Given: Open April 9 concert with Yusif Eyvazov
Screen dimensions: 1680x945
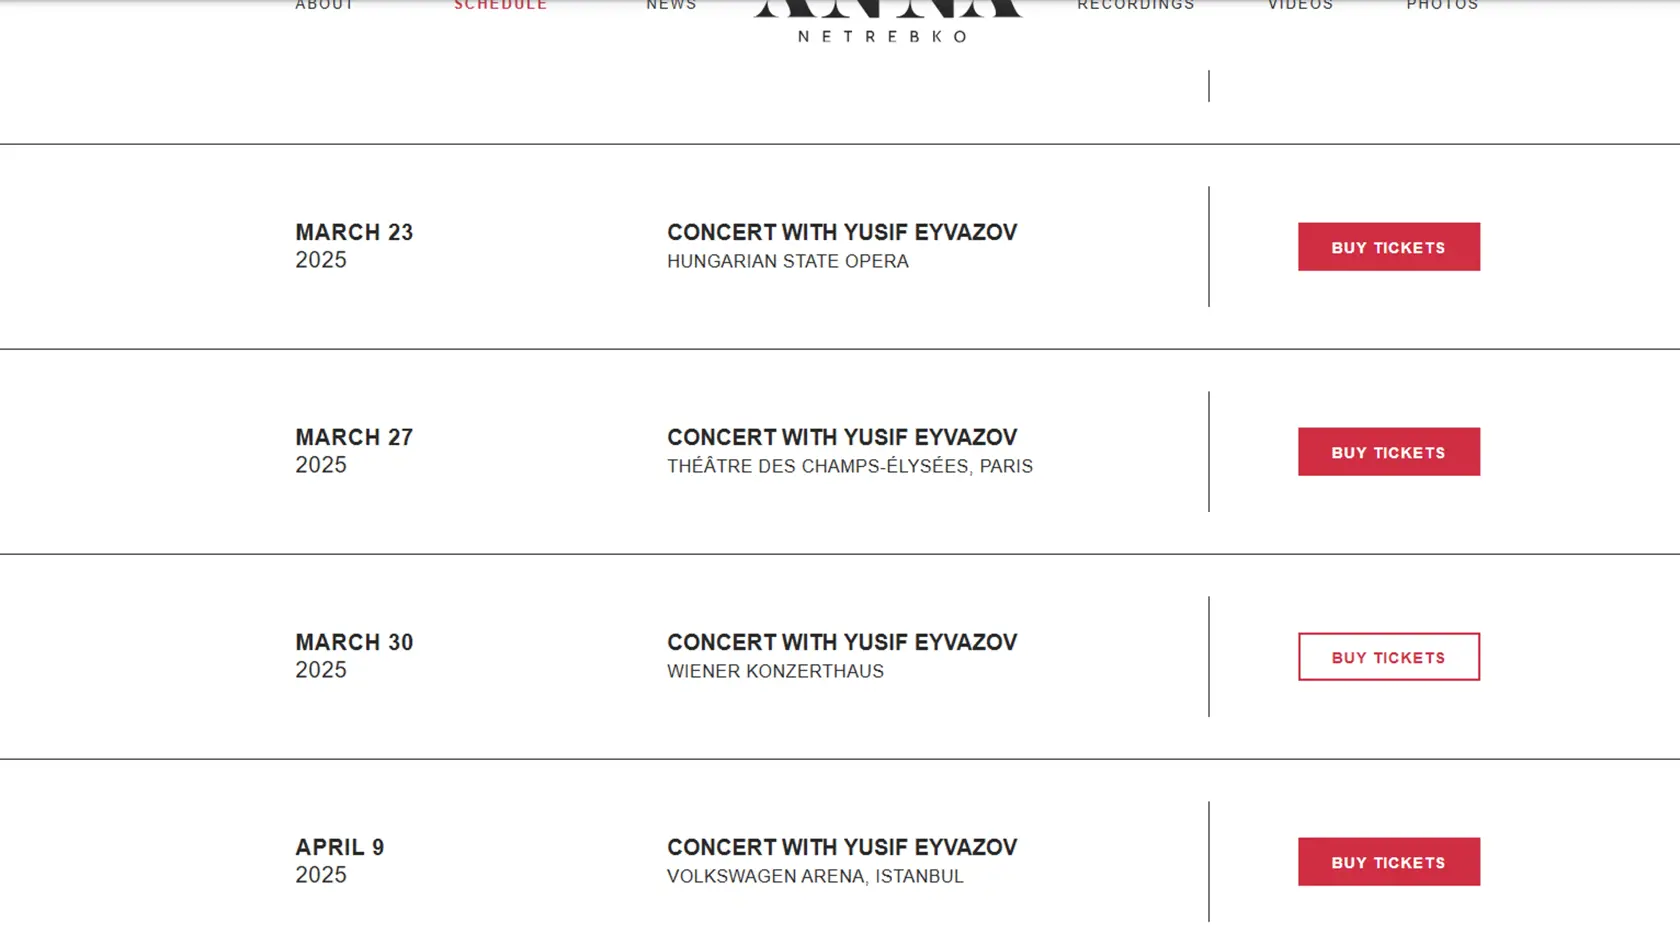Looking at the screenshot, I should pos(842,847).
